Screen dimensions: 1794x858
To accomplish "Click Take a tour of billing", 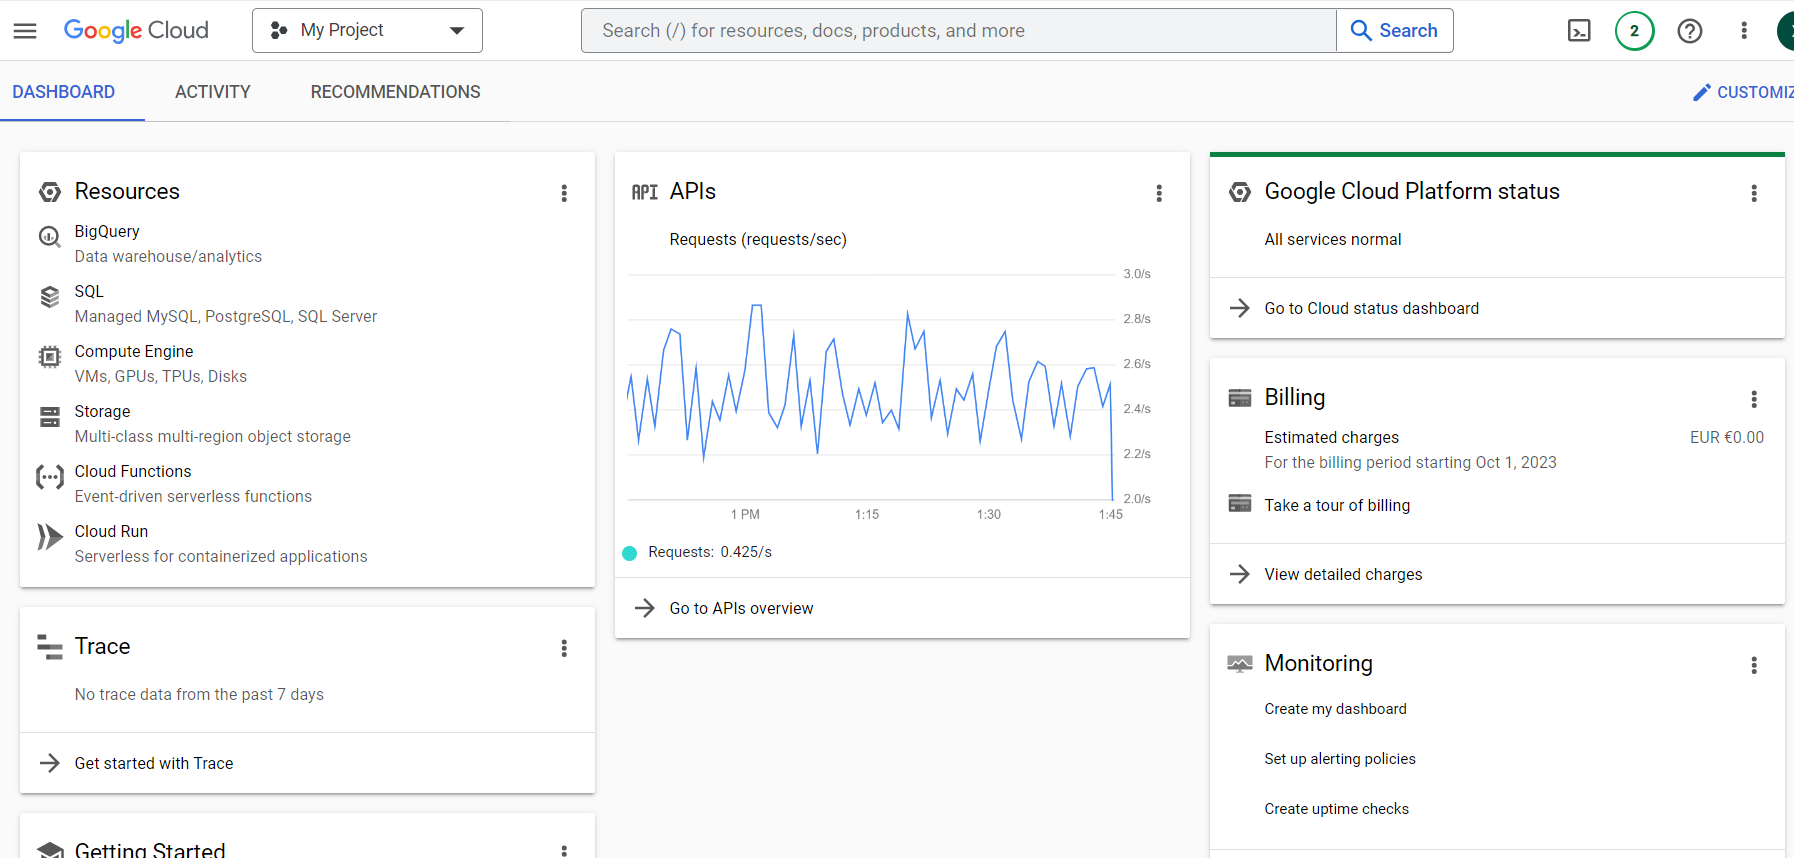I will 1337,505.
